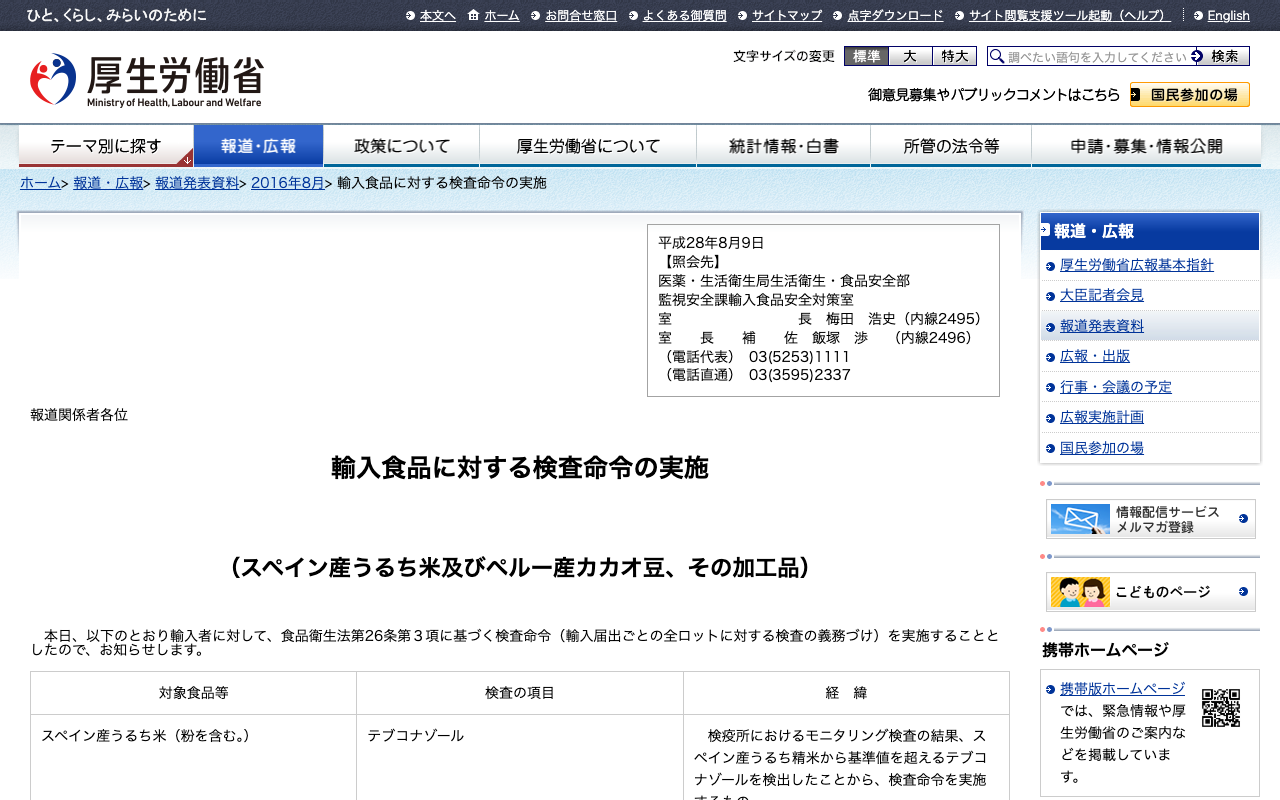Click the 国民参加の場 yellow button
Viewport: 1280px width, 800px height.
coord(1190,95)
